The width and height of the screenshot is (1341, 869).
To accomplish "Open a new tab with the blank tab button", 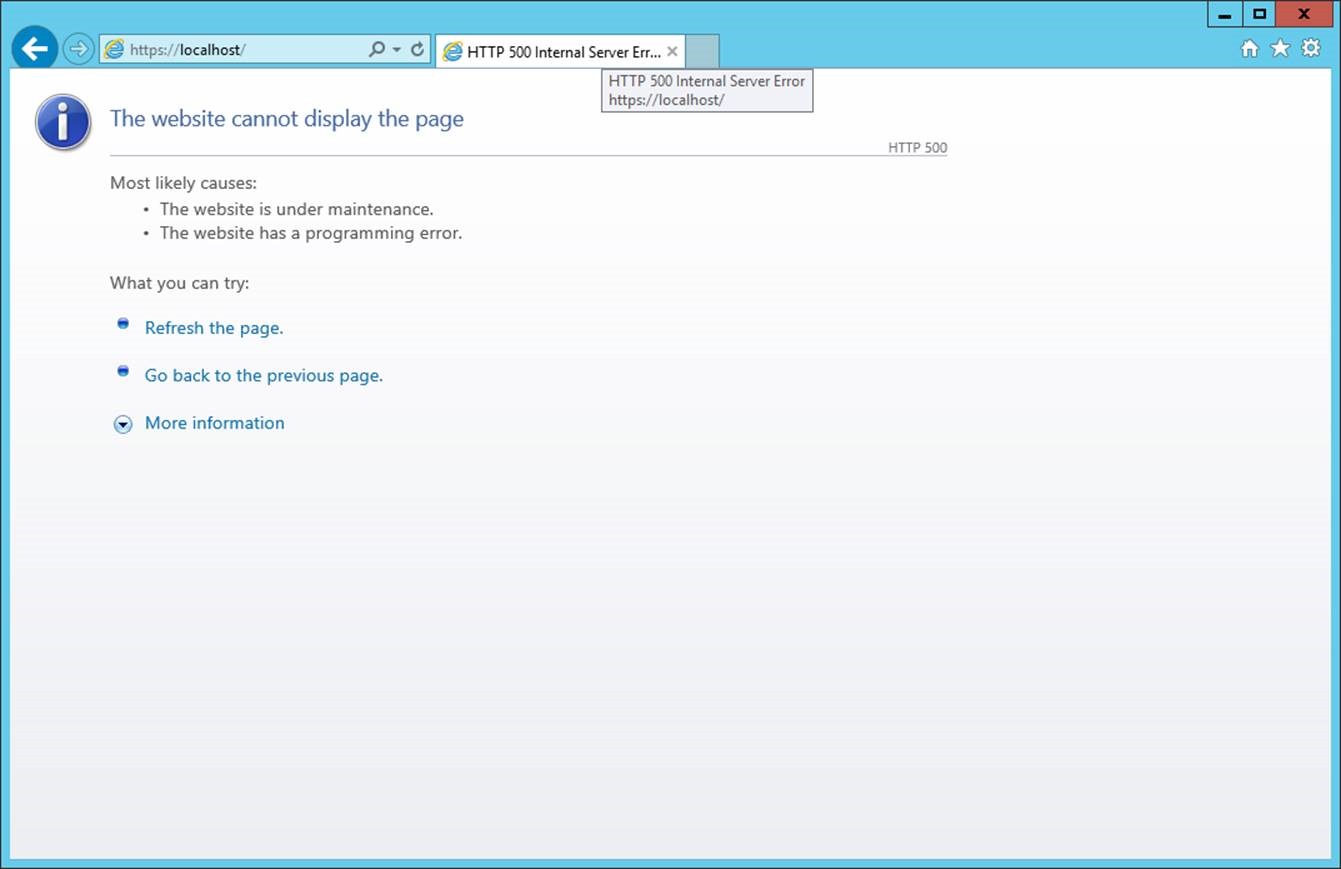I will click(x=702, y=51).
